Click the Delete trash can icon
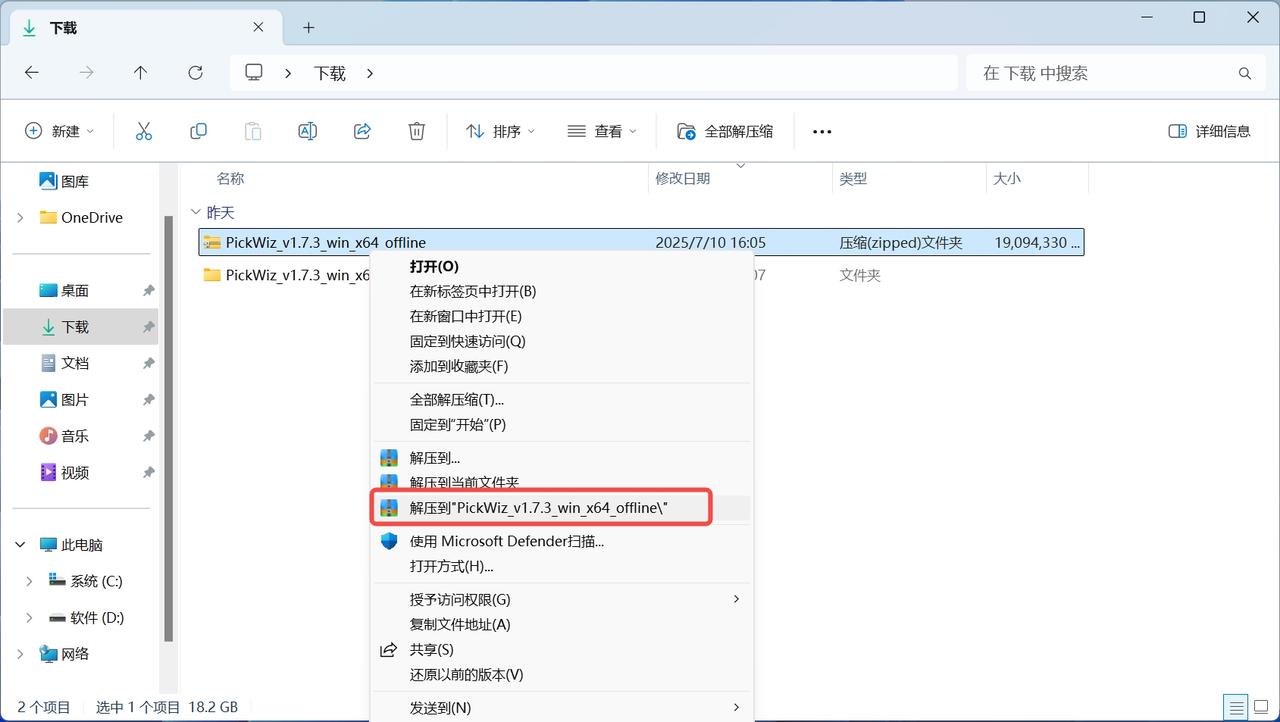 [417, 131]
